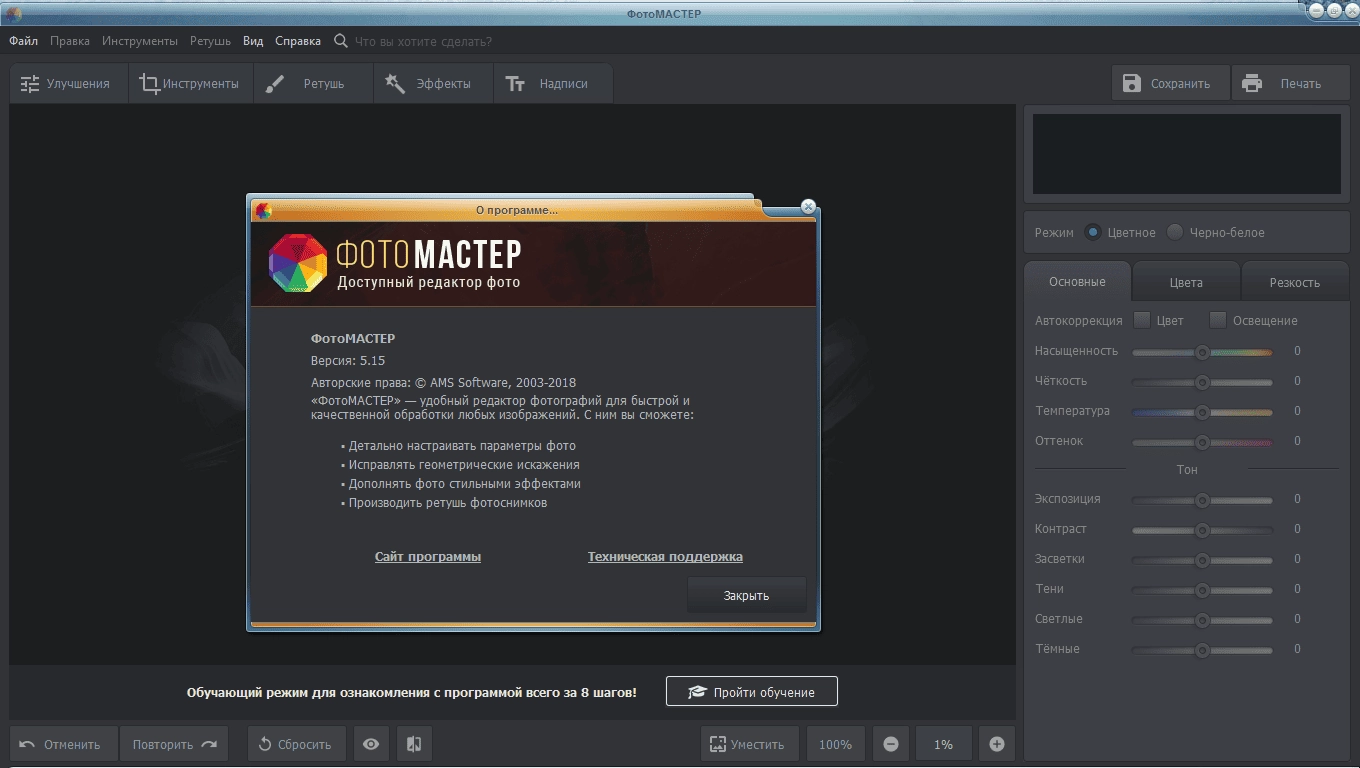Viewport: 1360px width, 768px height.
Task: Click the small icon in О программе title bar
Action: (263, 210)
